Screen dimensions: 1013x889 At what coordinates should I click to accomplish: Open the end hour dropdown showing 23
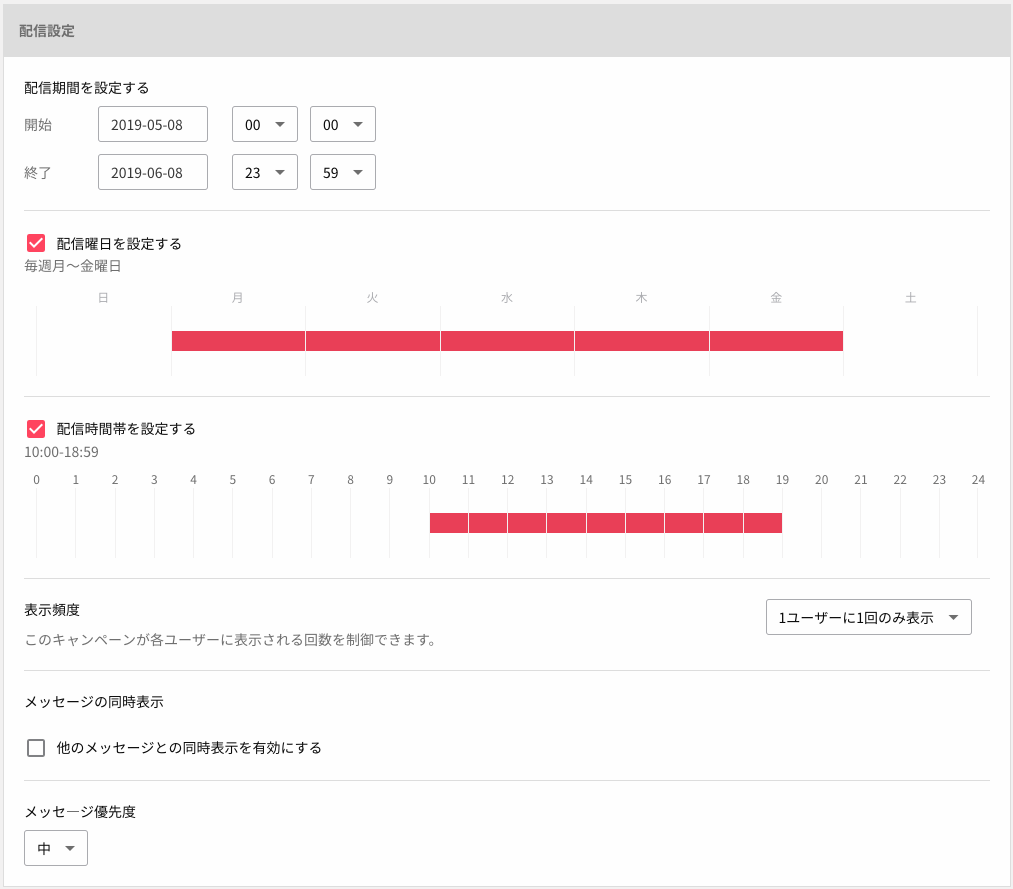265,172
